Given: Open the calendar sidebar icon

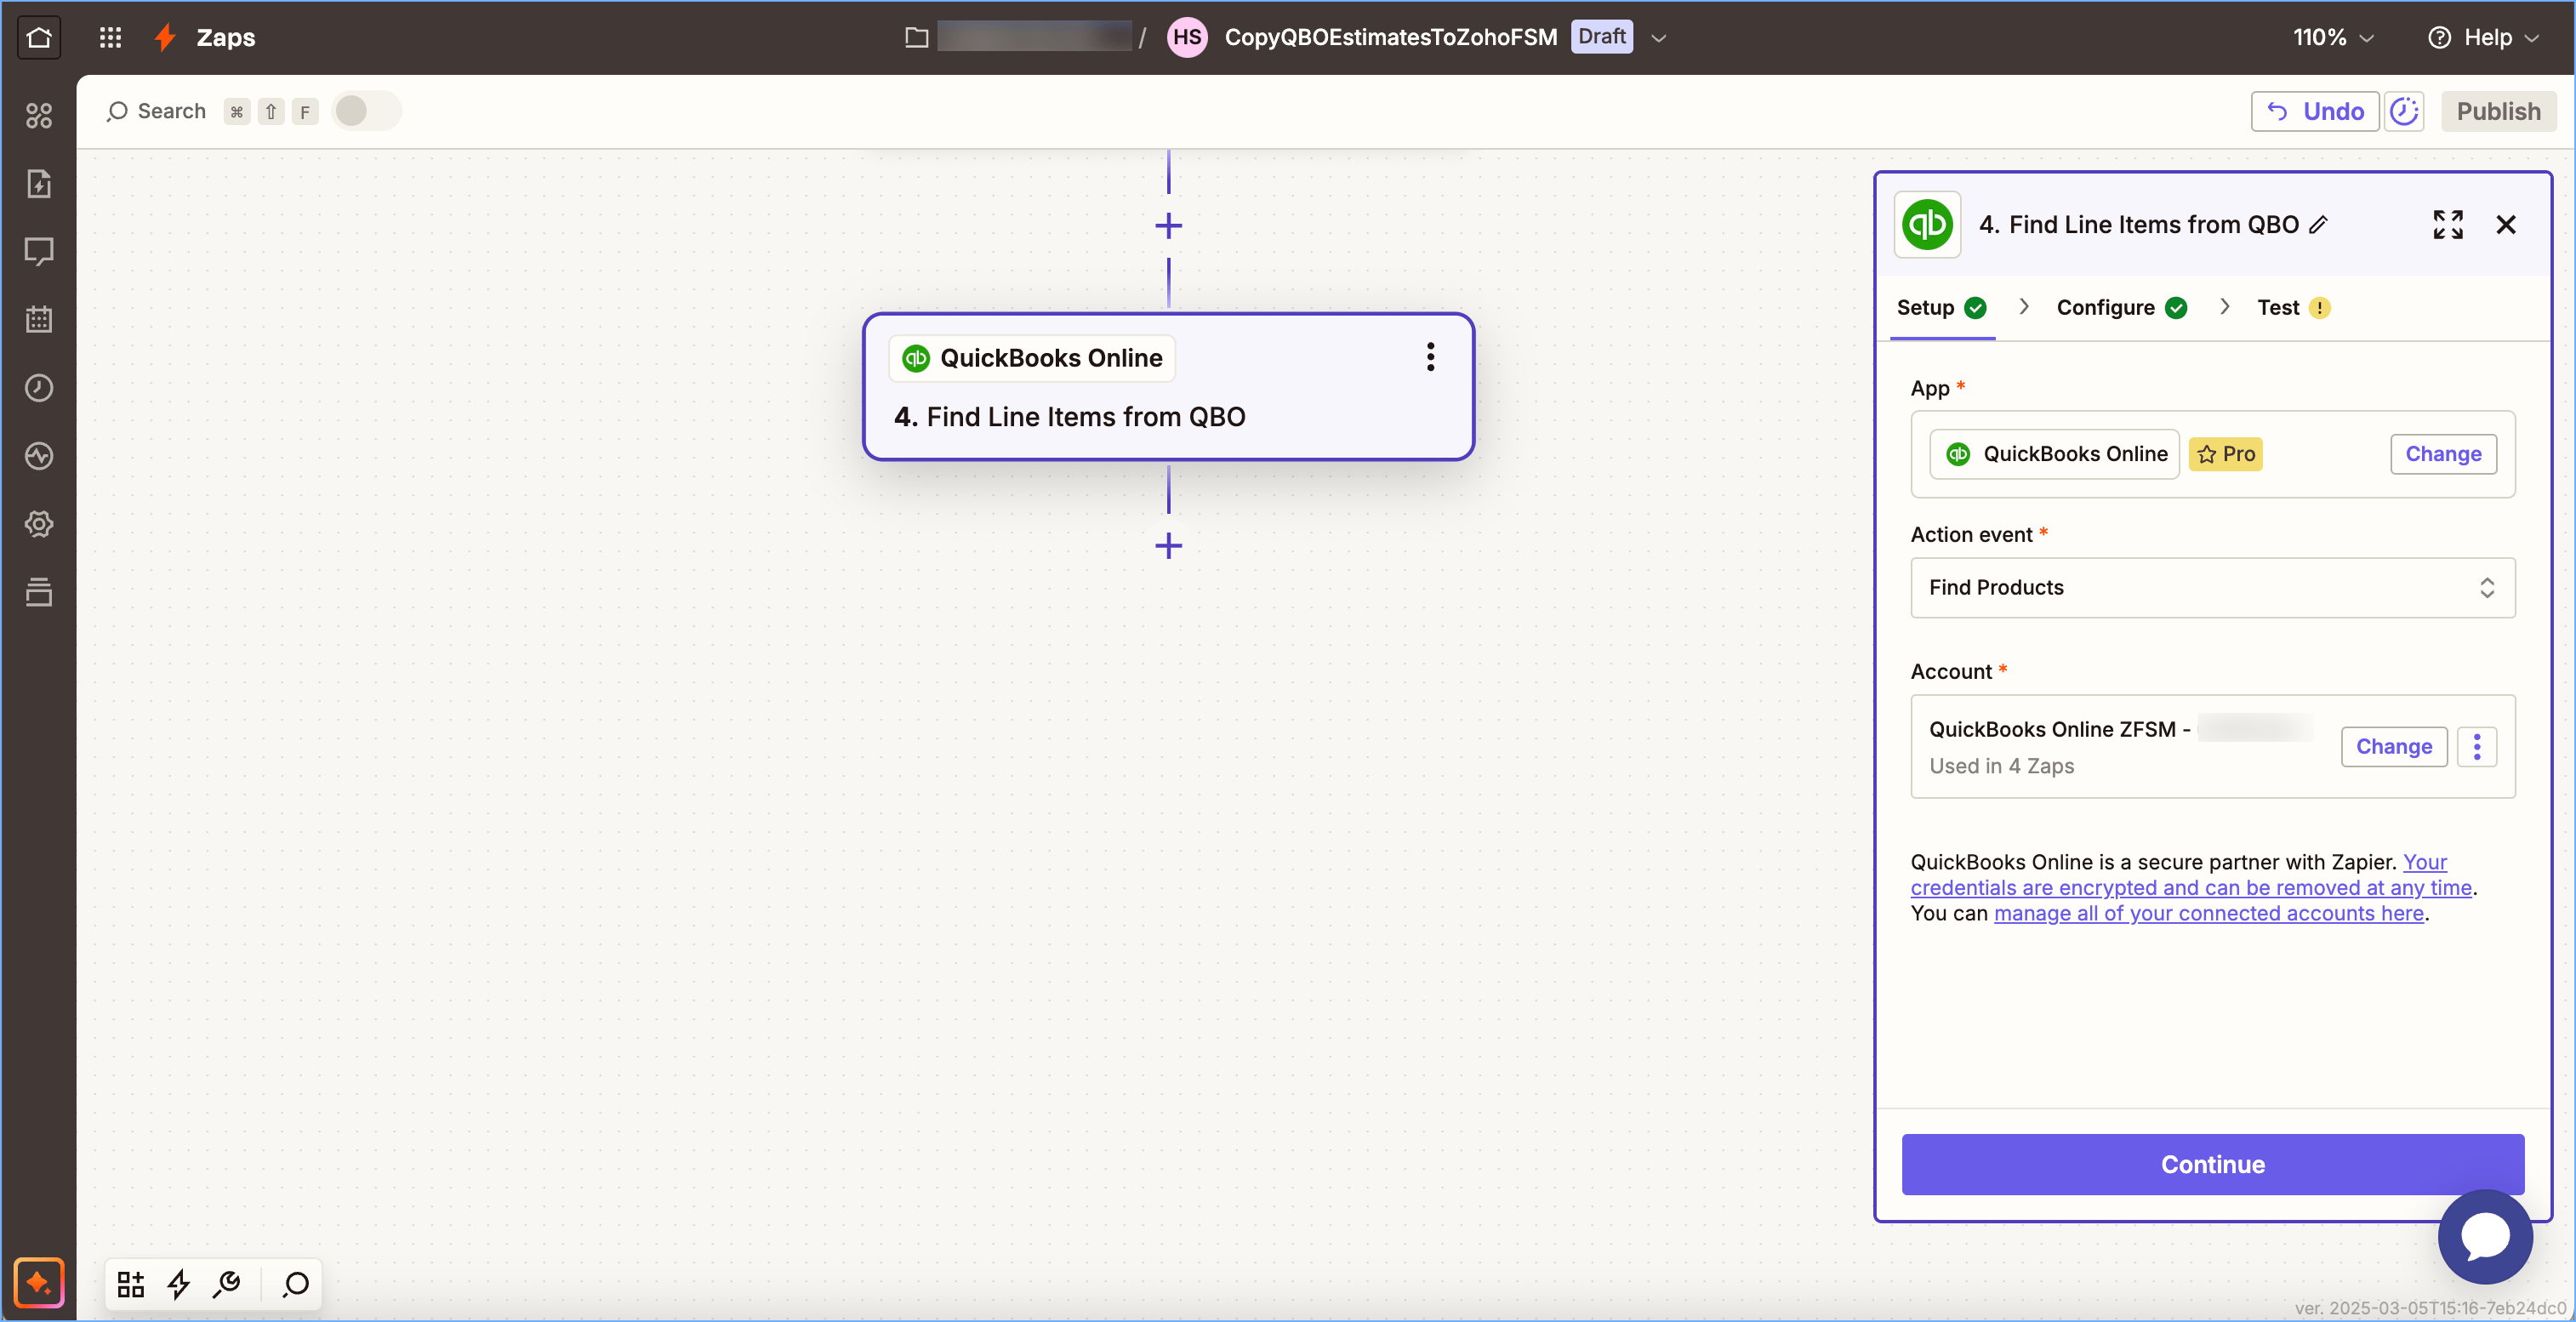Looking at the screenshot, I should click(39, 320).
